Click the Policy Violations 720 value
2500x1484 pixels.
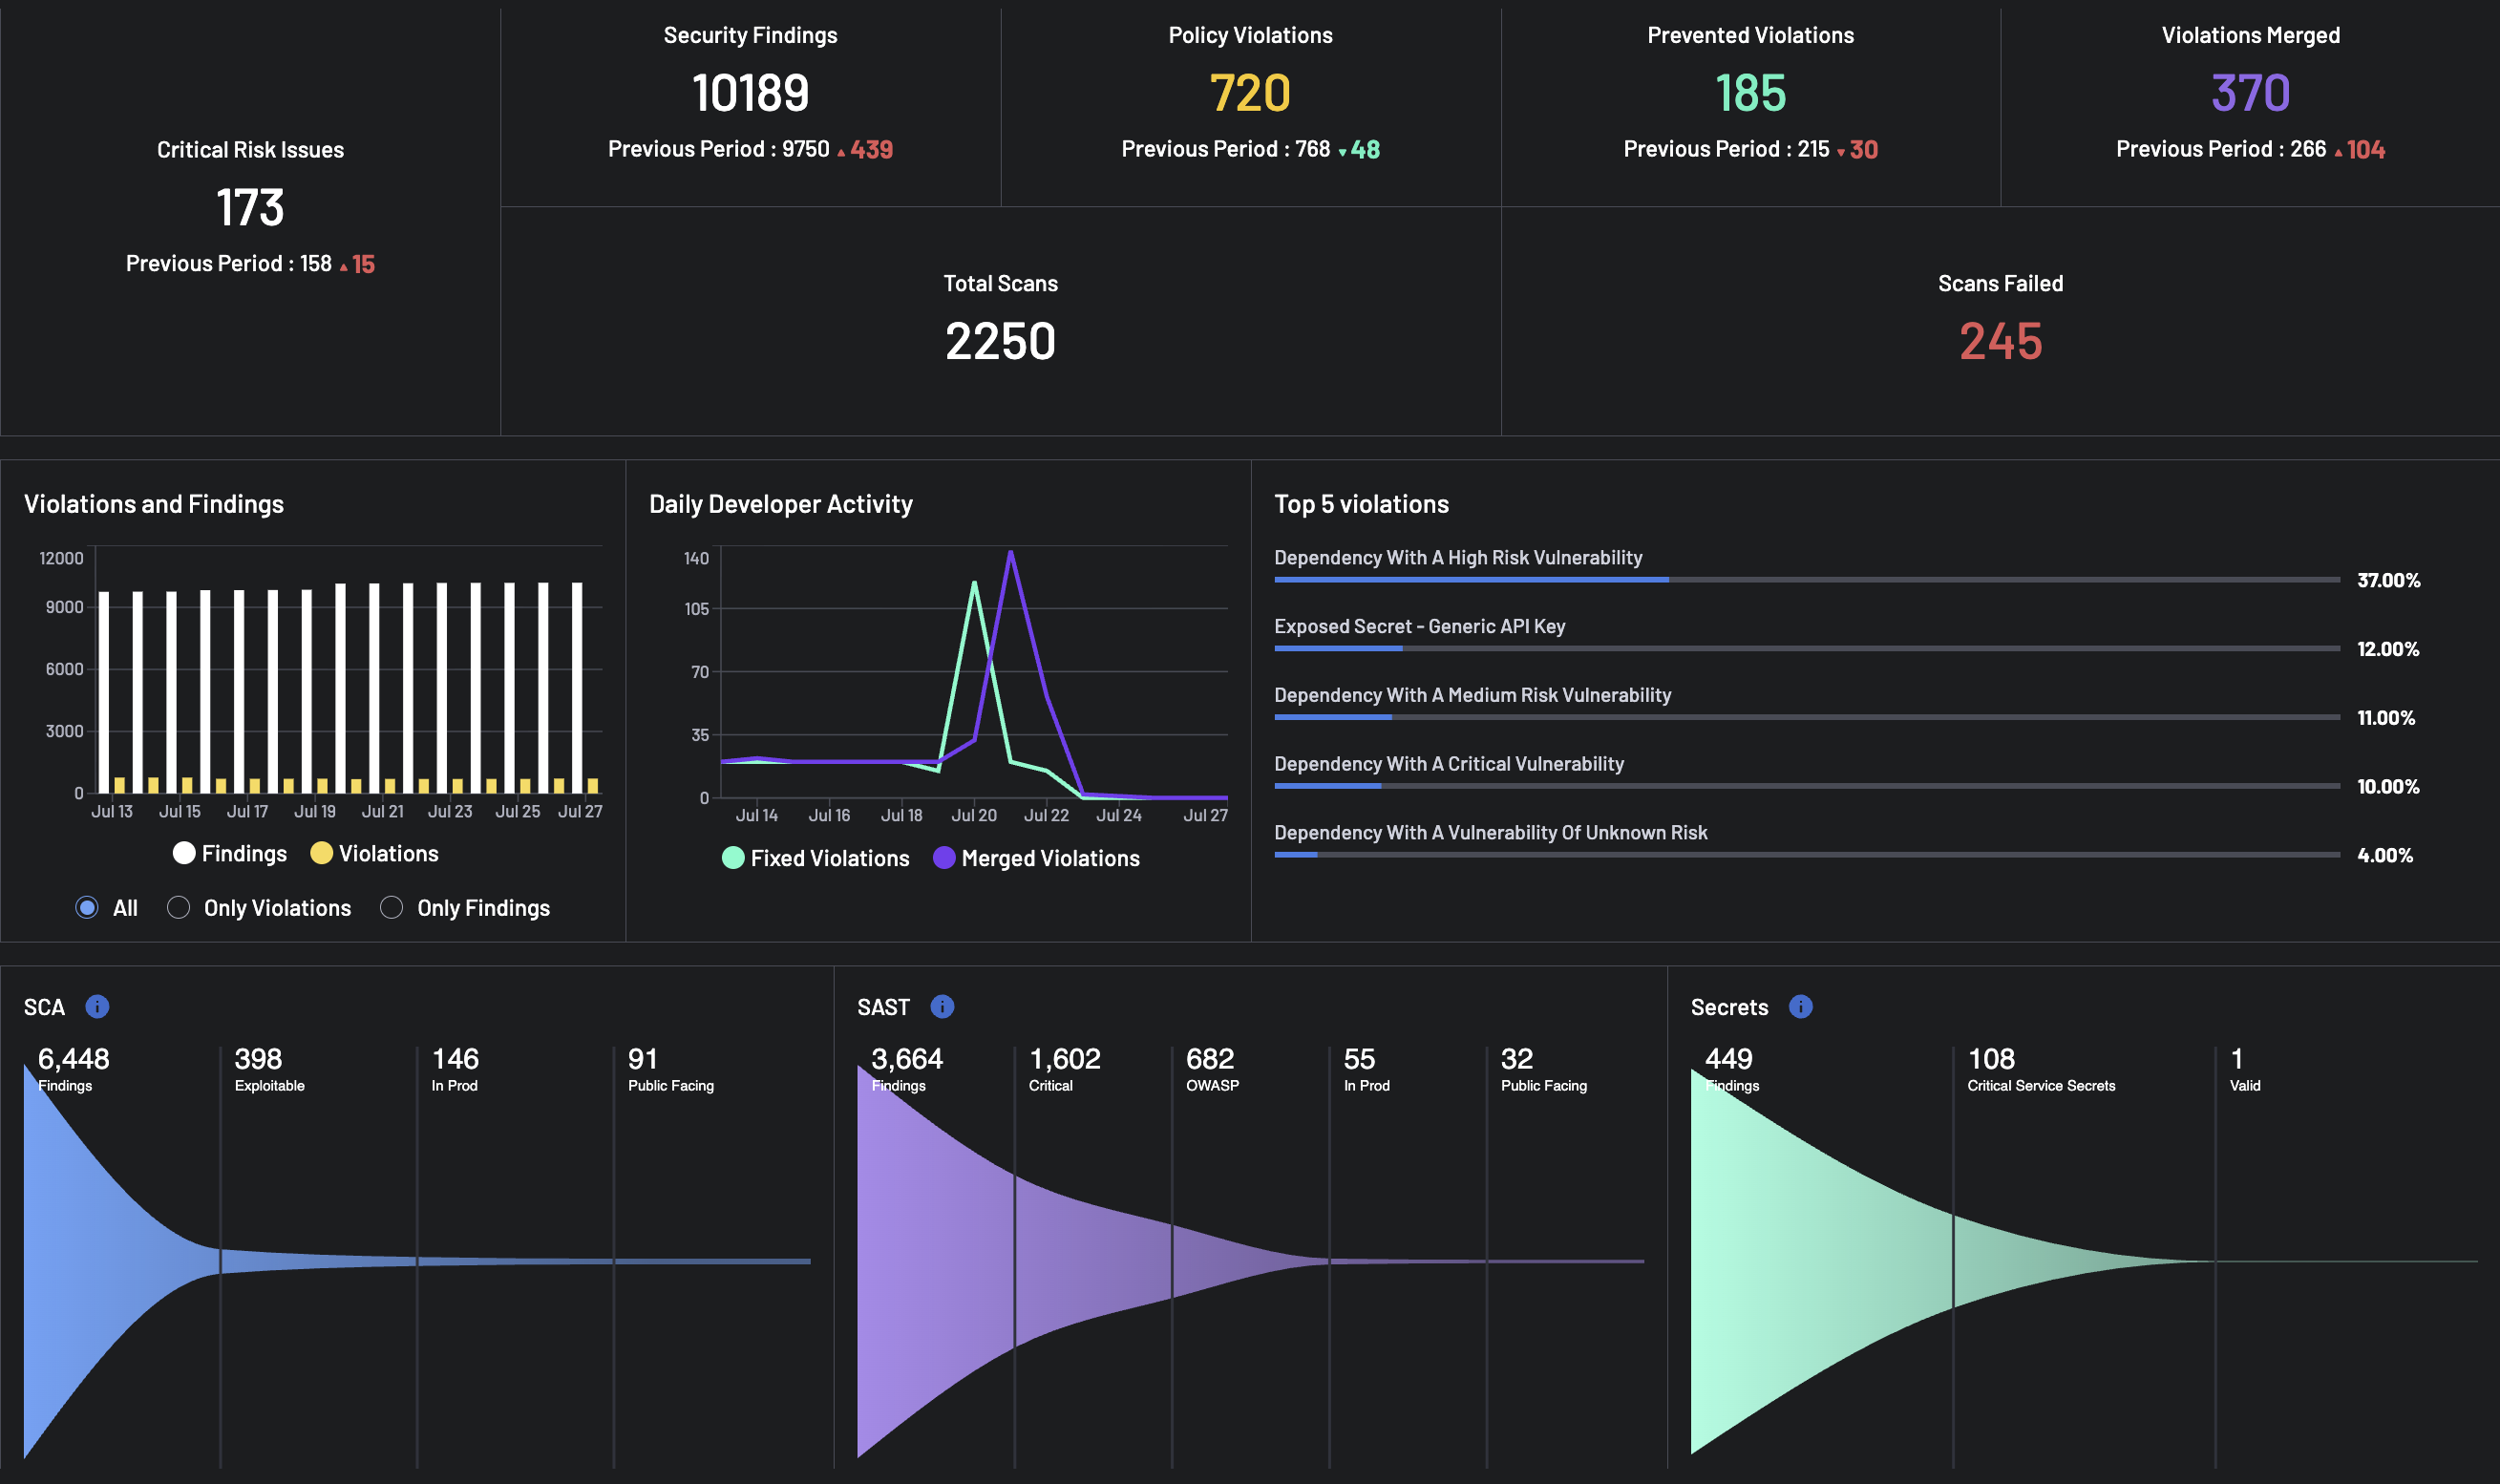pos(1250,93)
